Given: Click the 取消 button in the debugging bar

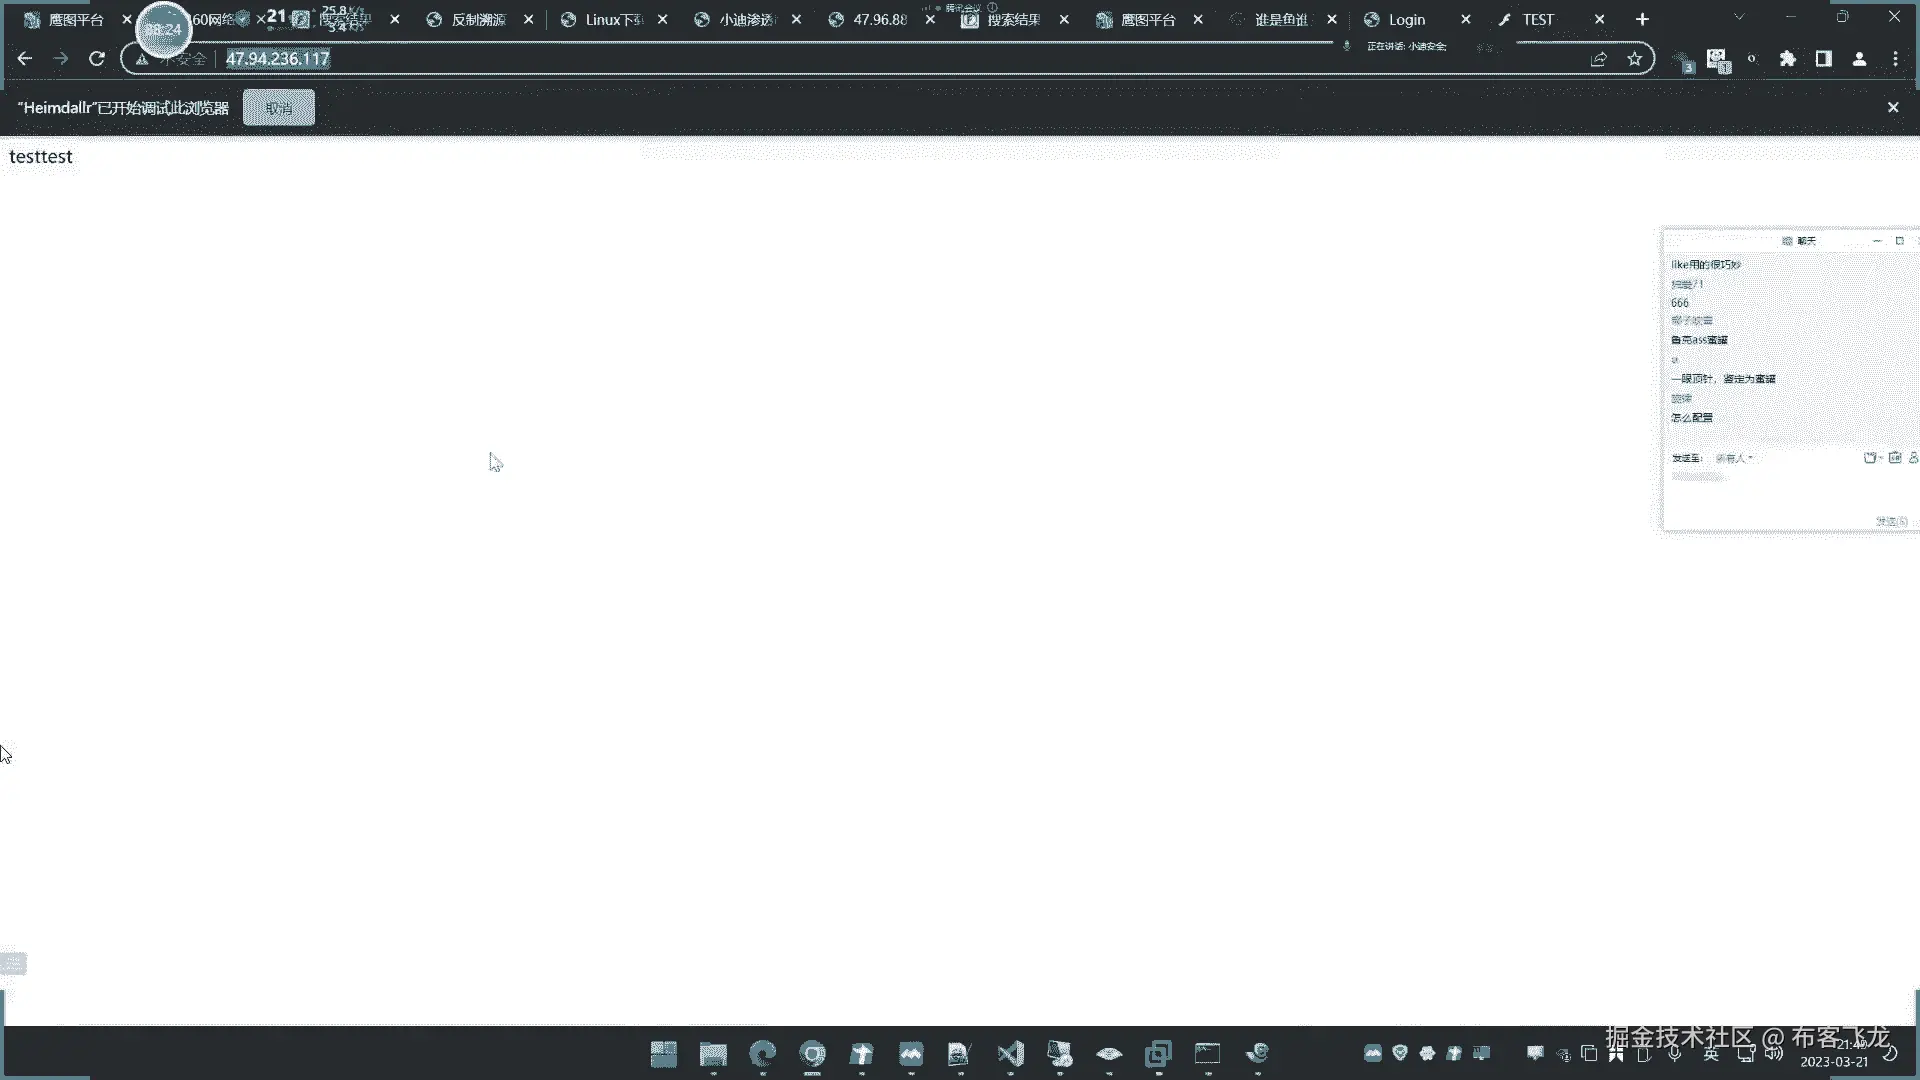Looking at the screenshot, I should point(279,108).
